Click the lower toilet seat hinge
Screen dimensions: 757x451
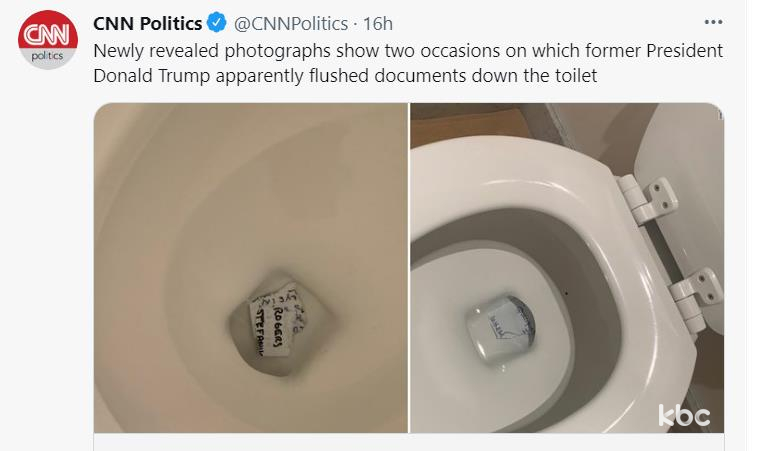point(694,297)
